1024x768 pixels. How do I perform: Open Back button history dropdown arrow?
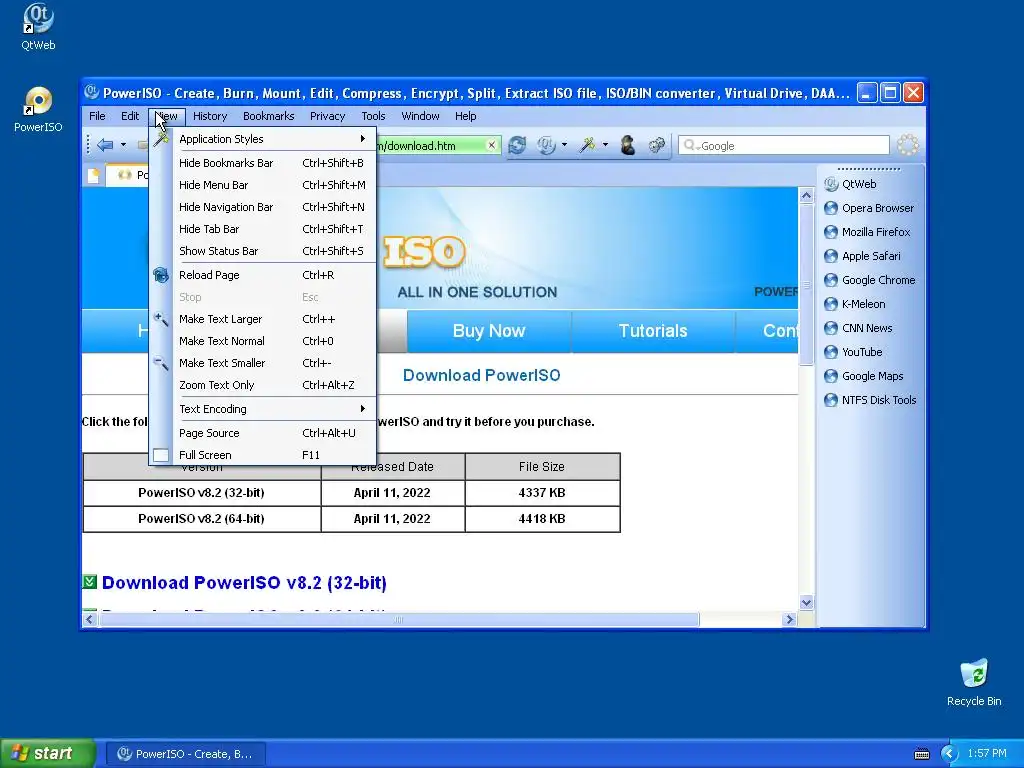click(123, 145)
